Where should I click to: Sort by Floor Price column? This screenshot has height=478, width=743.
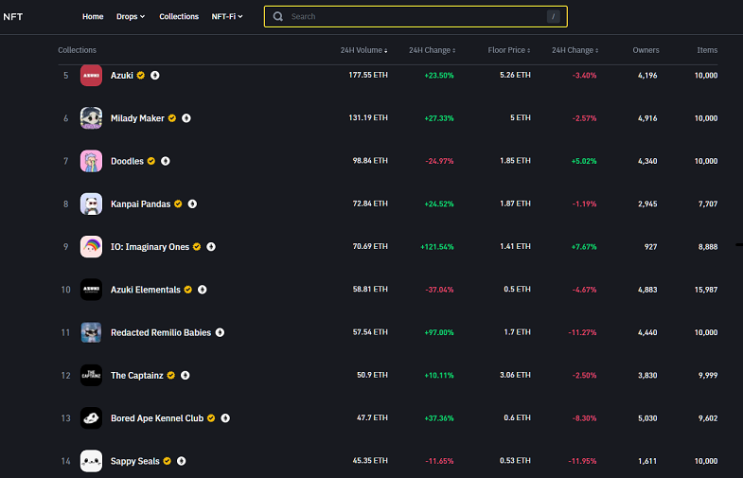click(509, 50)
